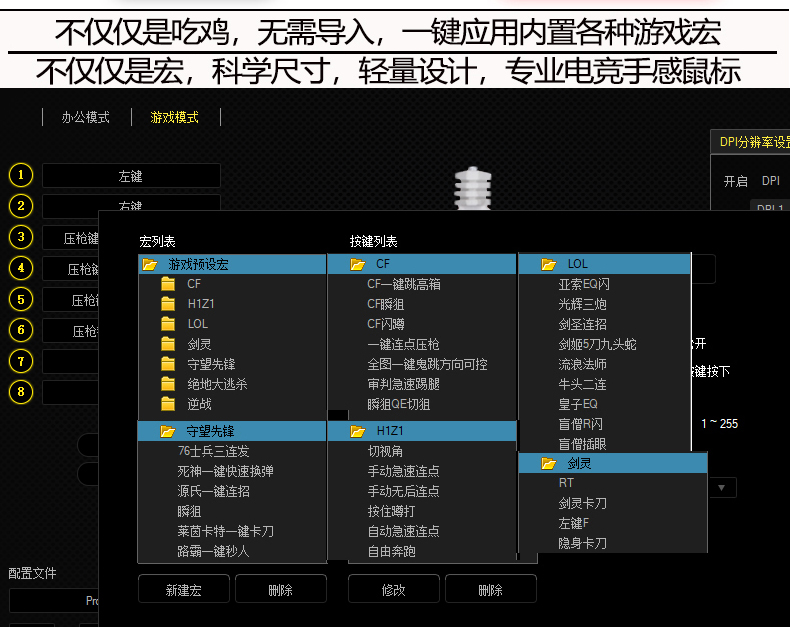790x627 pixels.
Task: Open the dropdown arrow at right edge
Action: click(x=721, y=488)
